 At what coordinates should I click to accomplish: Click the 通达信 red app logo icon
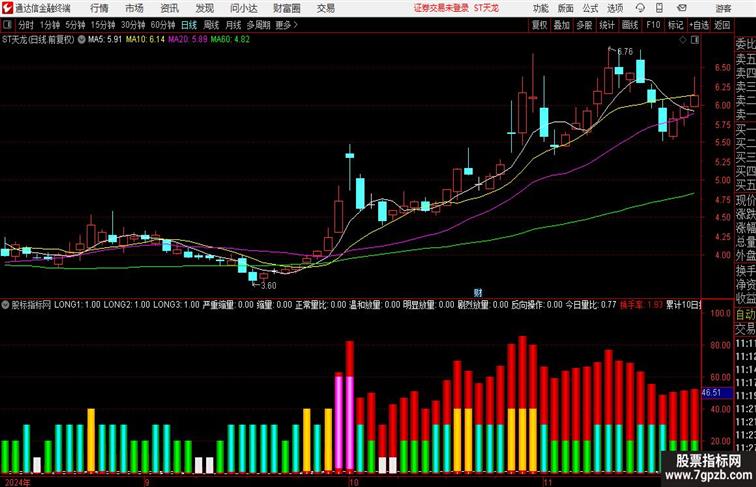tap(7, 8)
